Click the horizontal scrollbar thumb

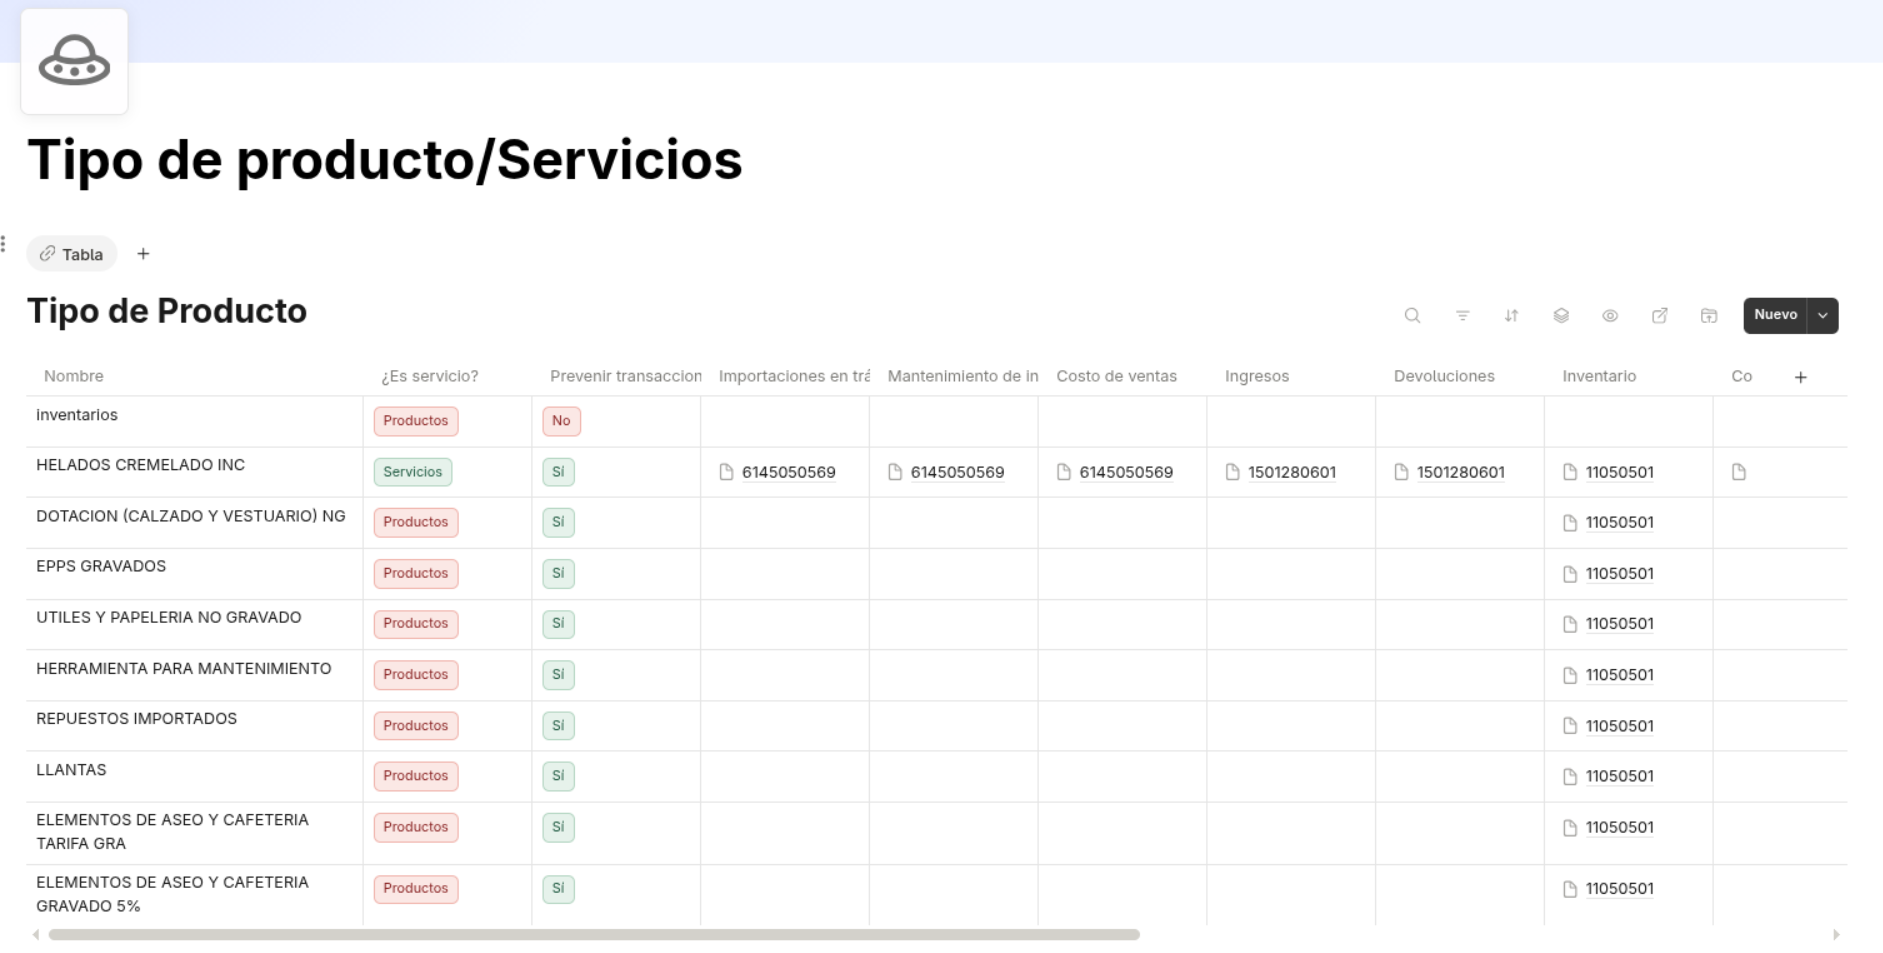tap(594, 935)
